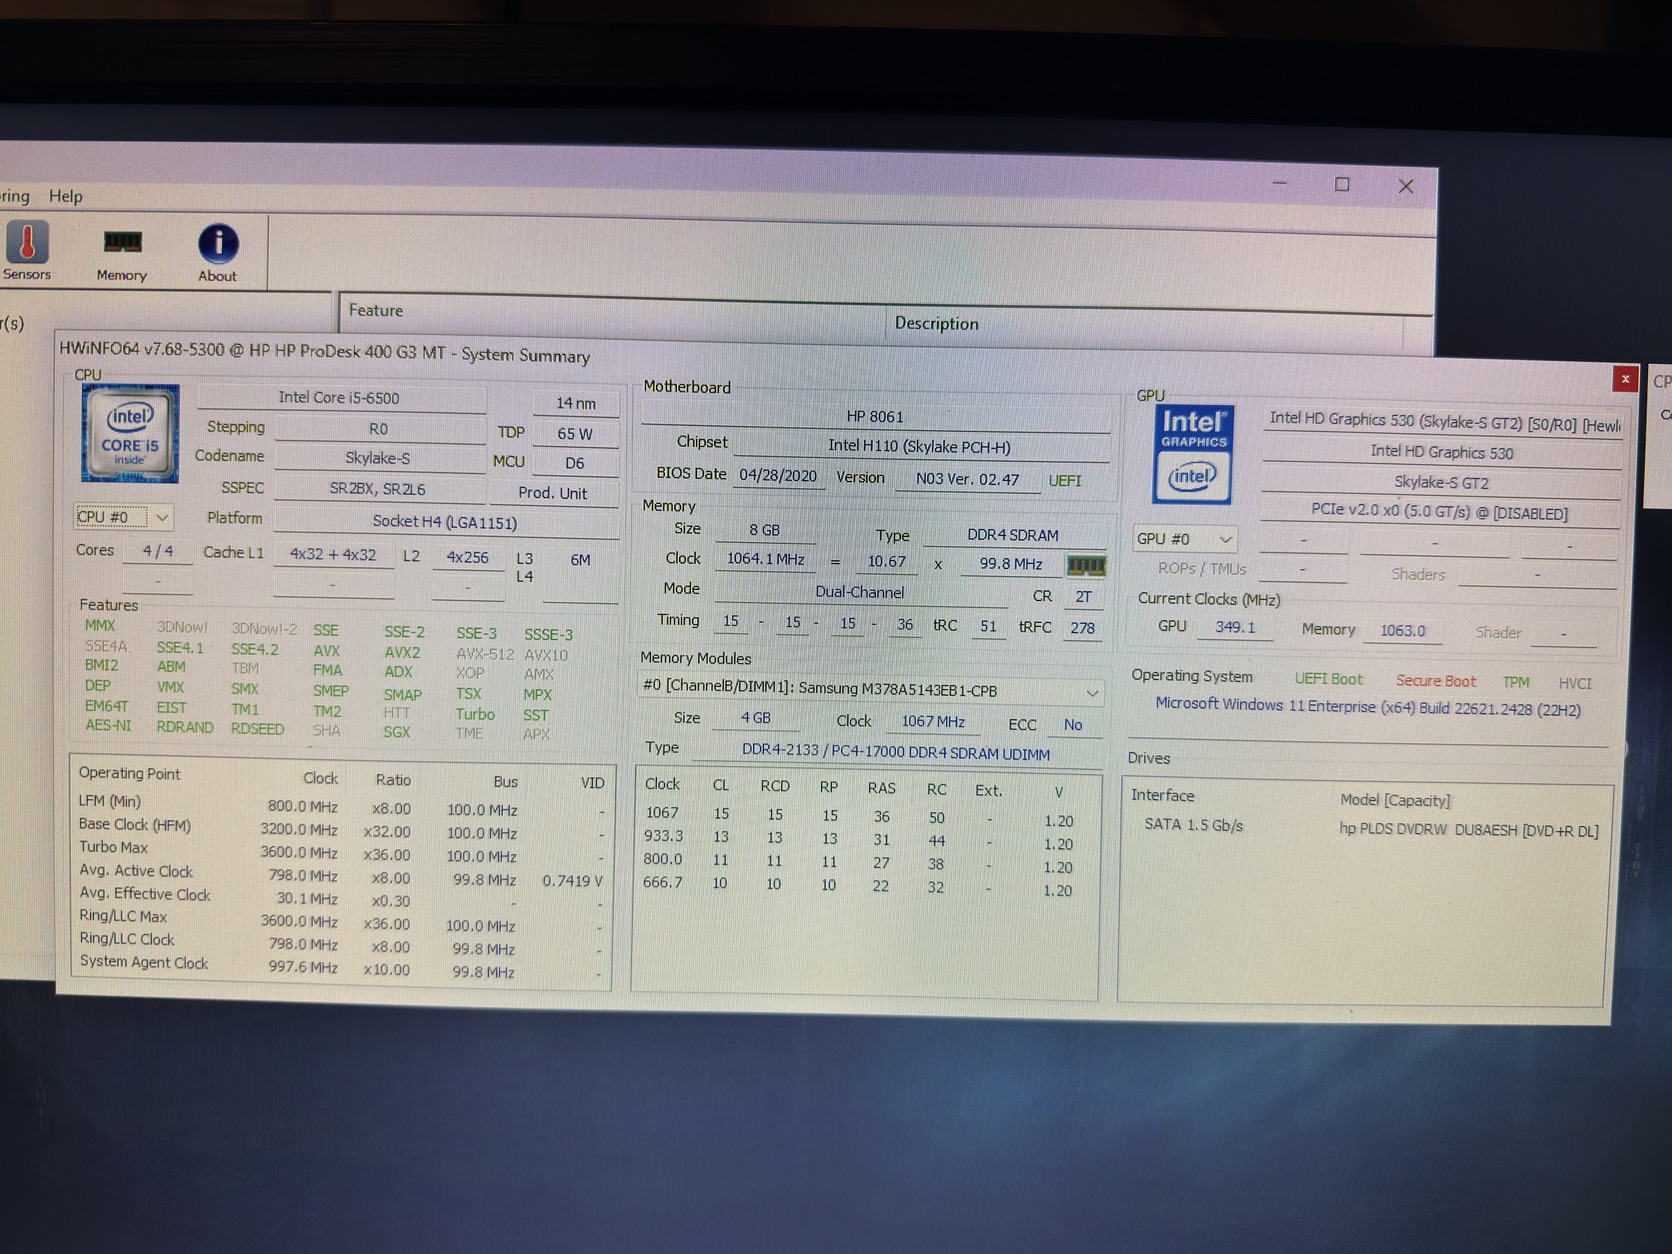Click the Turbo Max operating point row

(343, 852)
